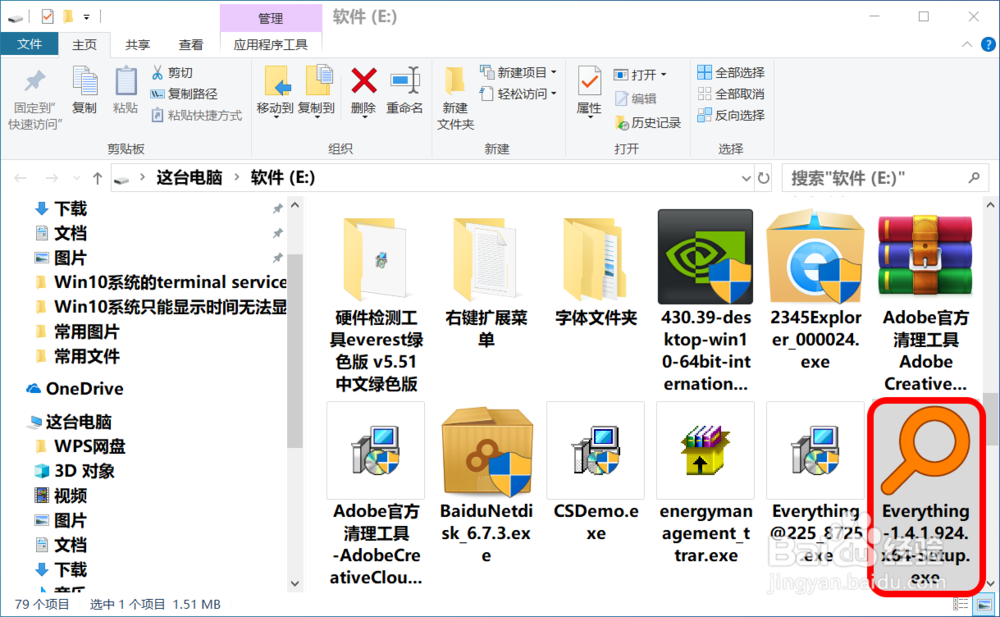The image size is (1000, 617).
Task: Click the 重命名 (Rename) icon
Action: [x=404, y=90]
